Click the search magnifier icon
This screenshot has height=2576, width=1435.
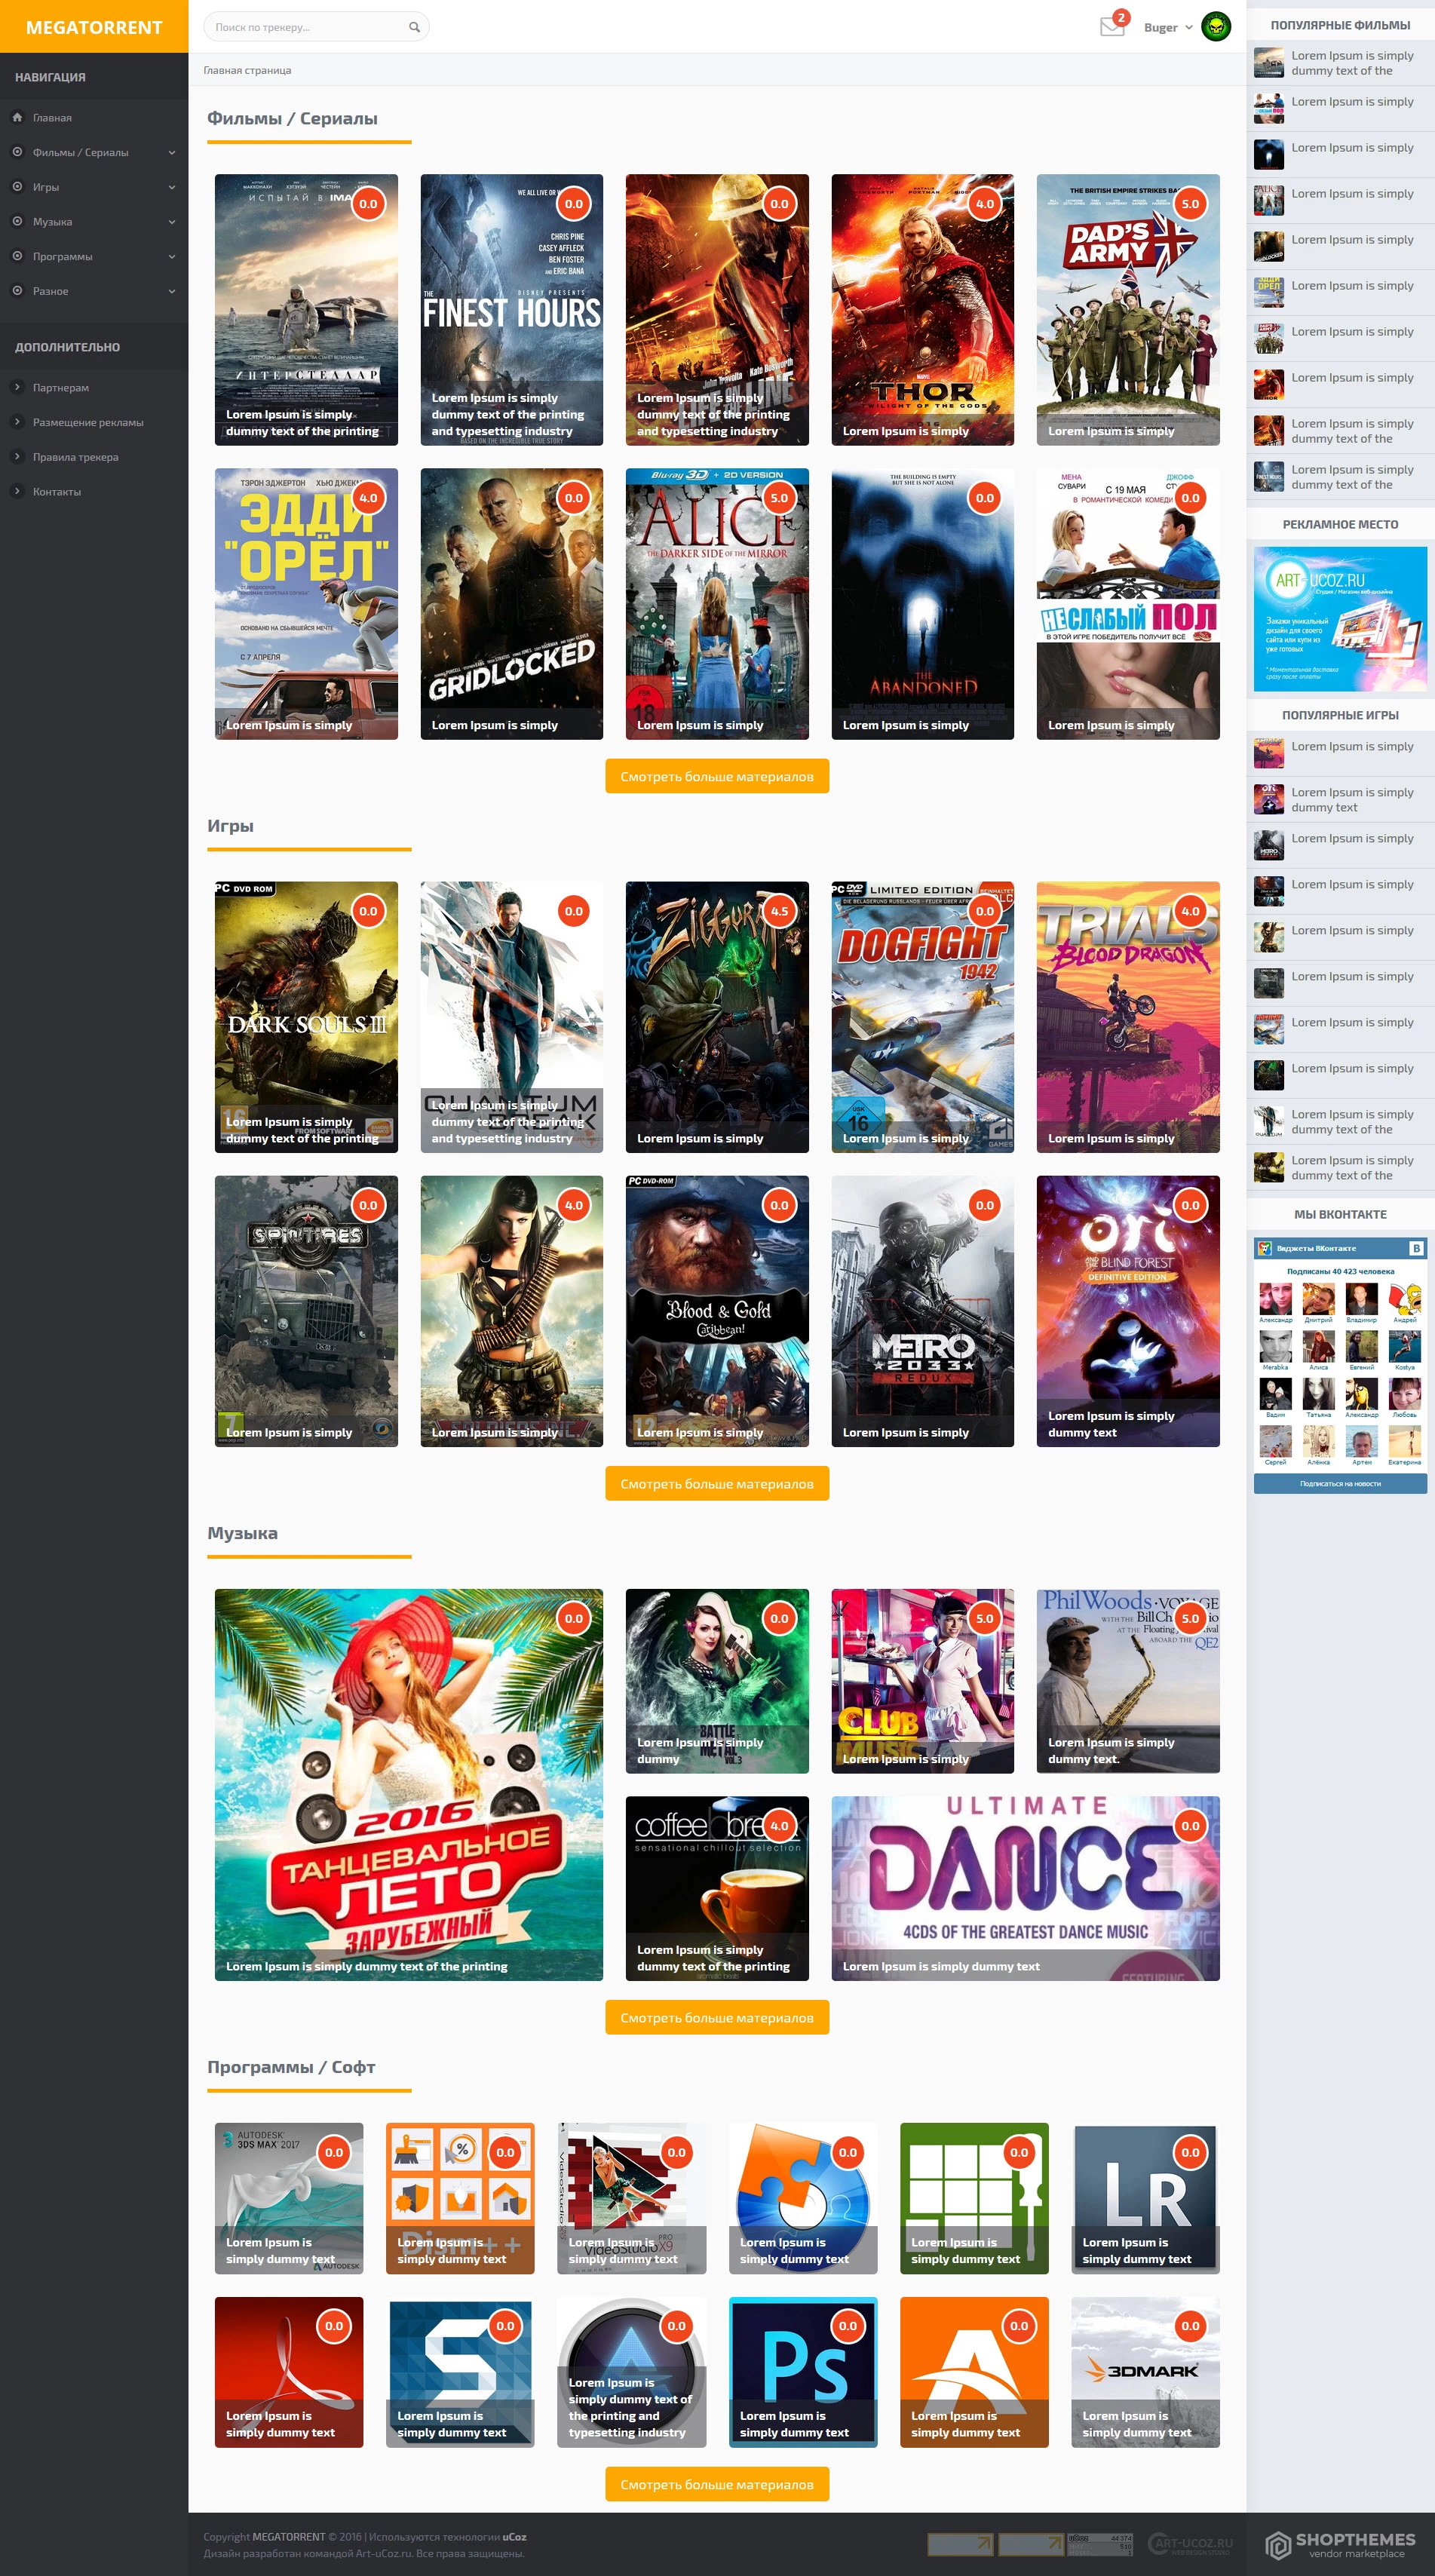pyautogui.click(x=414, y=27)
